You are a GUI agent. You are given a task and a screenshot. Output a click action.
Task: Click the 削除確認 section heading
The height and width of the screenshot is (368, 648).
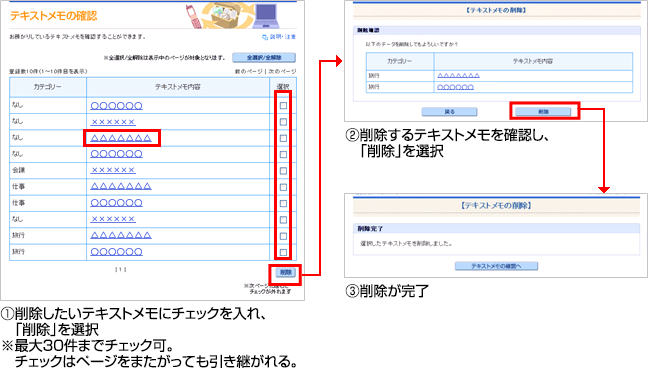368,31
